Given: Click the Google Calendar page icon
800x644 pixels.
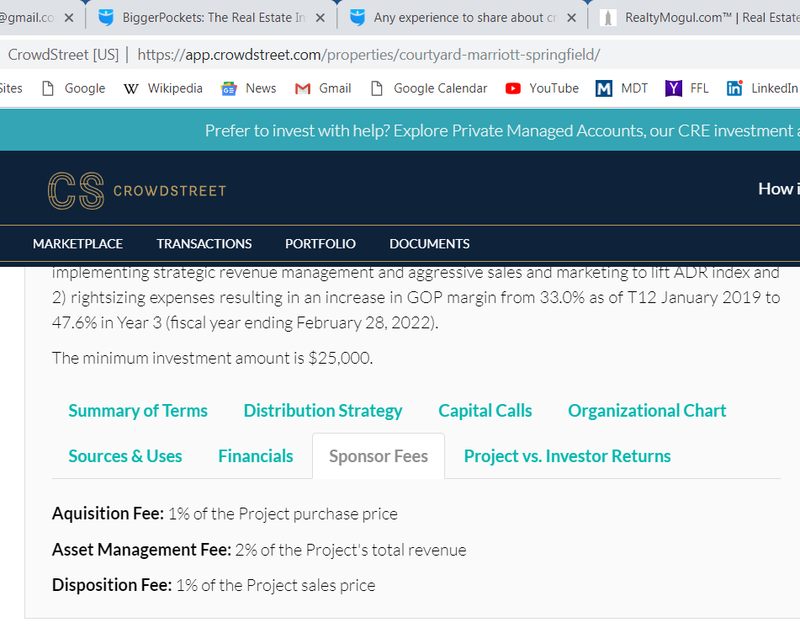Looking at the screenshot, I should (377, 89).
